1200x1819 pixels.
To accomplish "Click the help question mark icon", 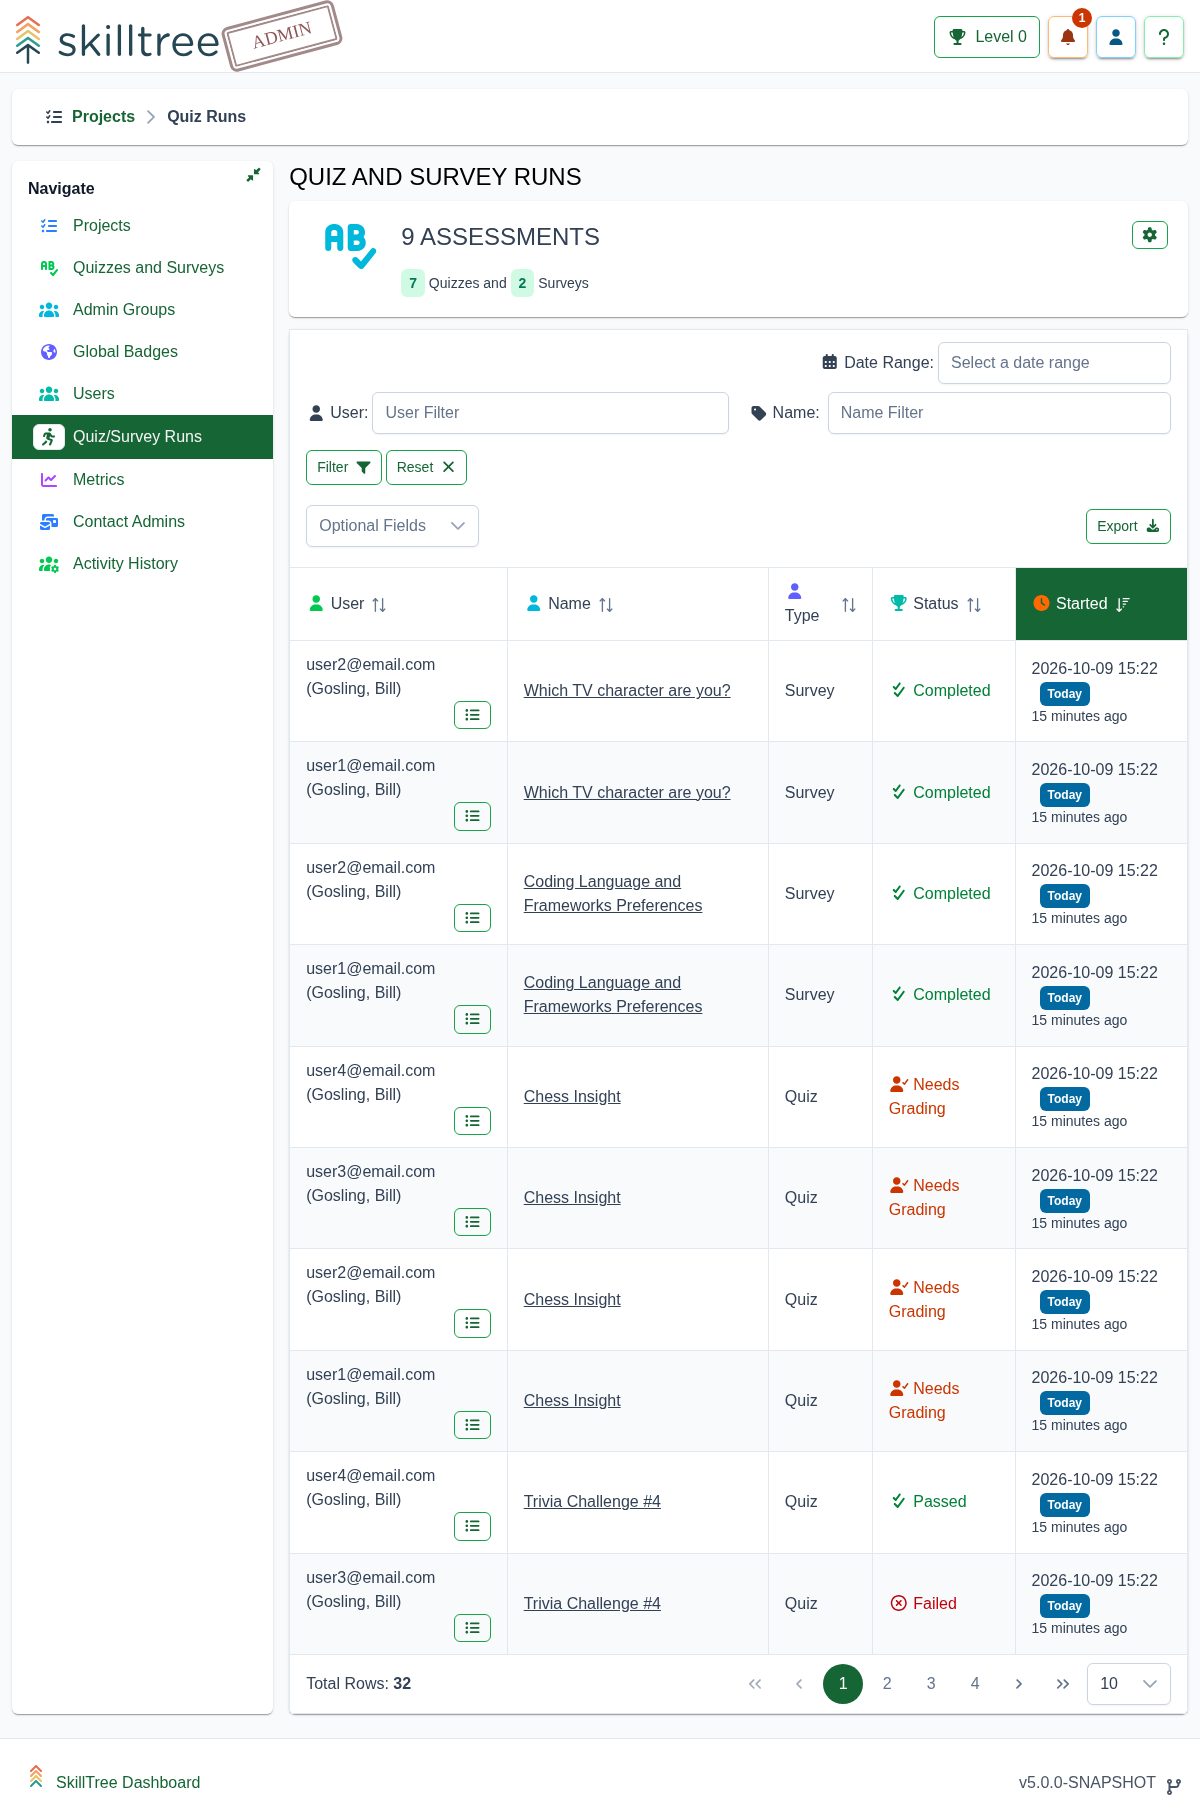I will click(1163, 37).
